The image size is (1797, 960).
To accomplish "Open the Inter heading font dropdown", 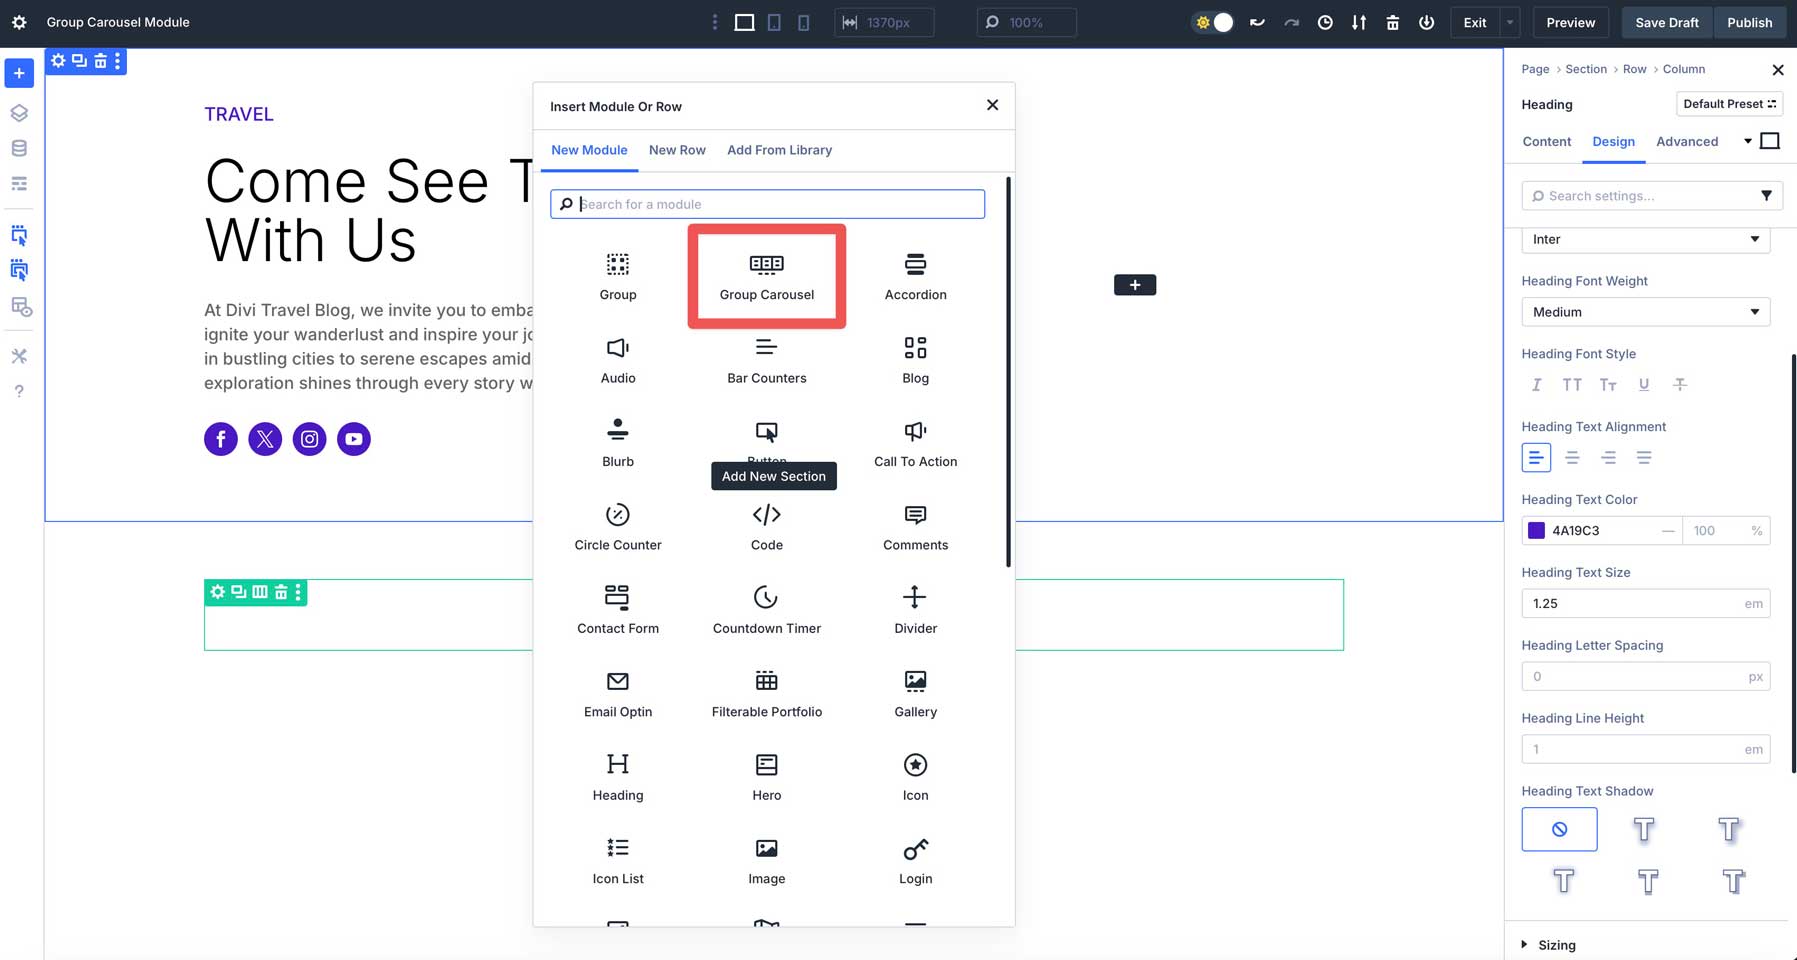I will (1645, 239).
